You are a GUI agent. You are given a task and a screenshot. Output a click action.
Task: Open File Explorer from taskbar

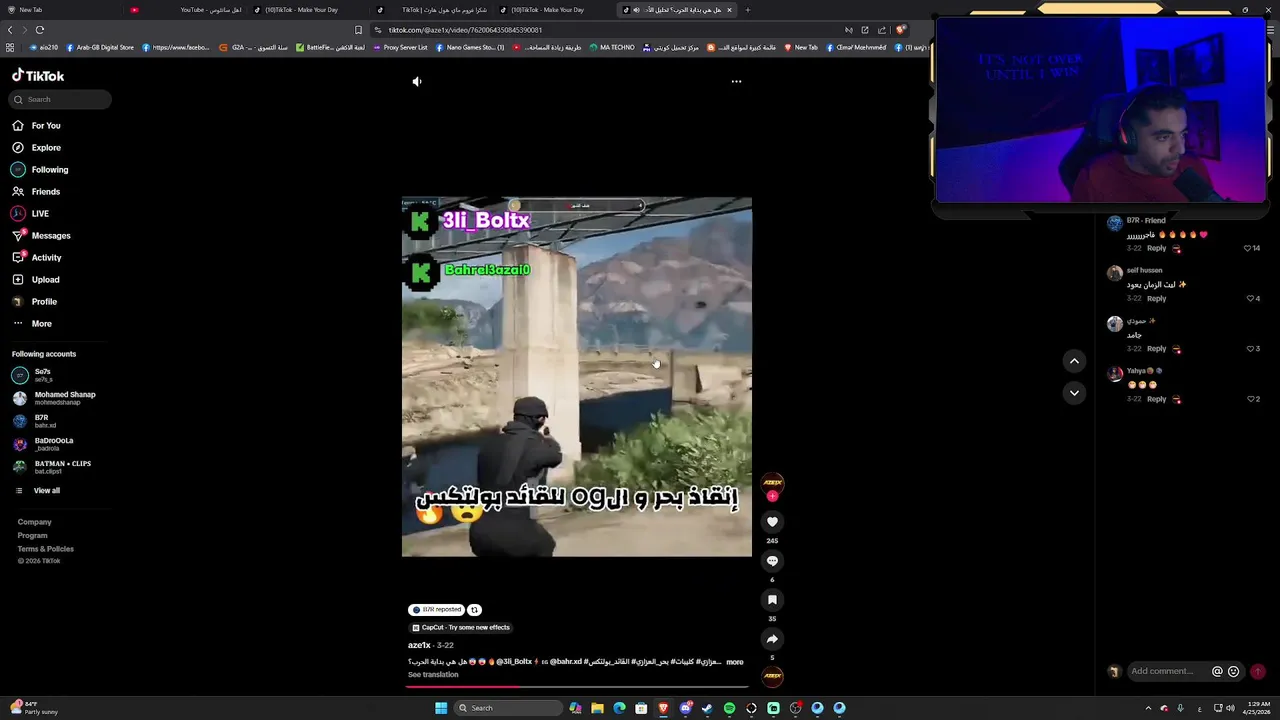click(597, 708)
